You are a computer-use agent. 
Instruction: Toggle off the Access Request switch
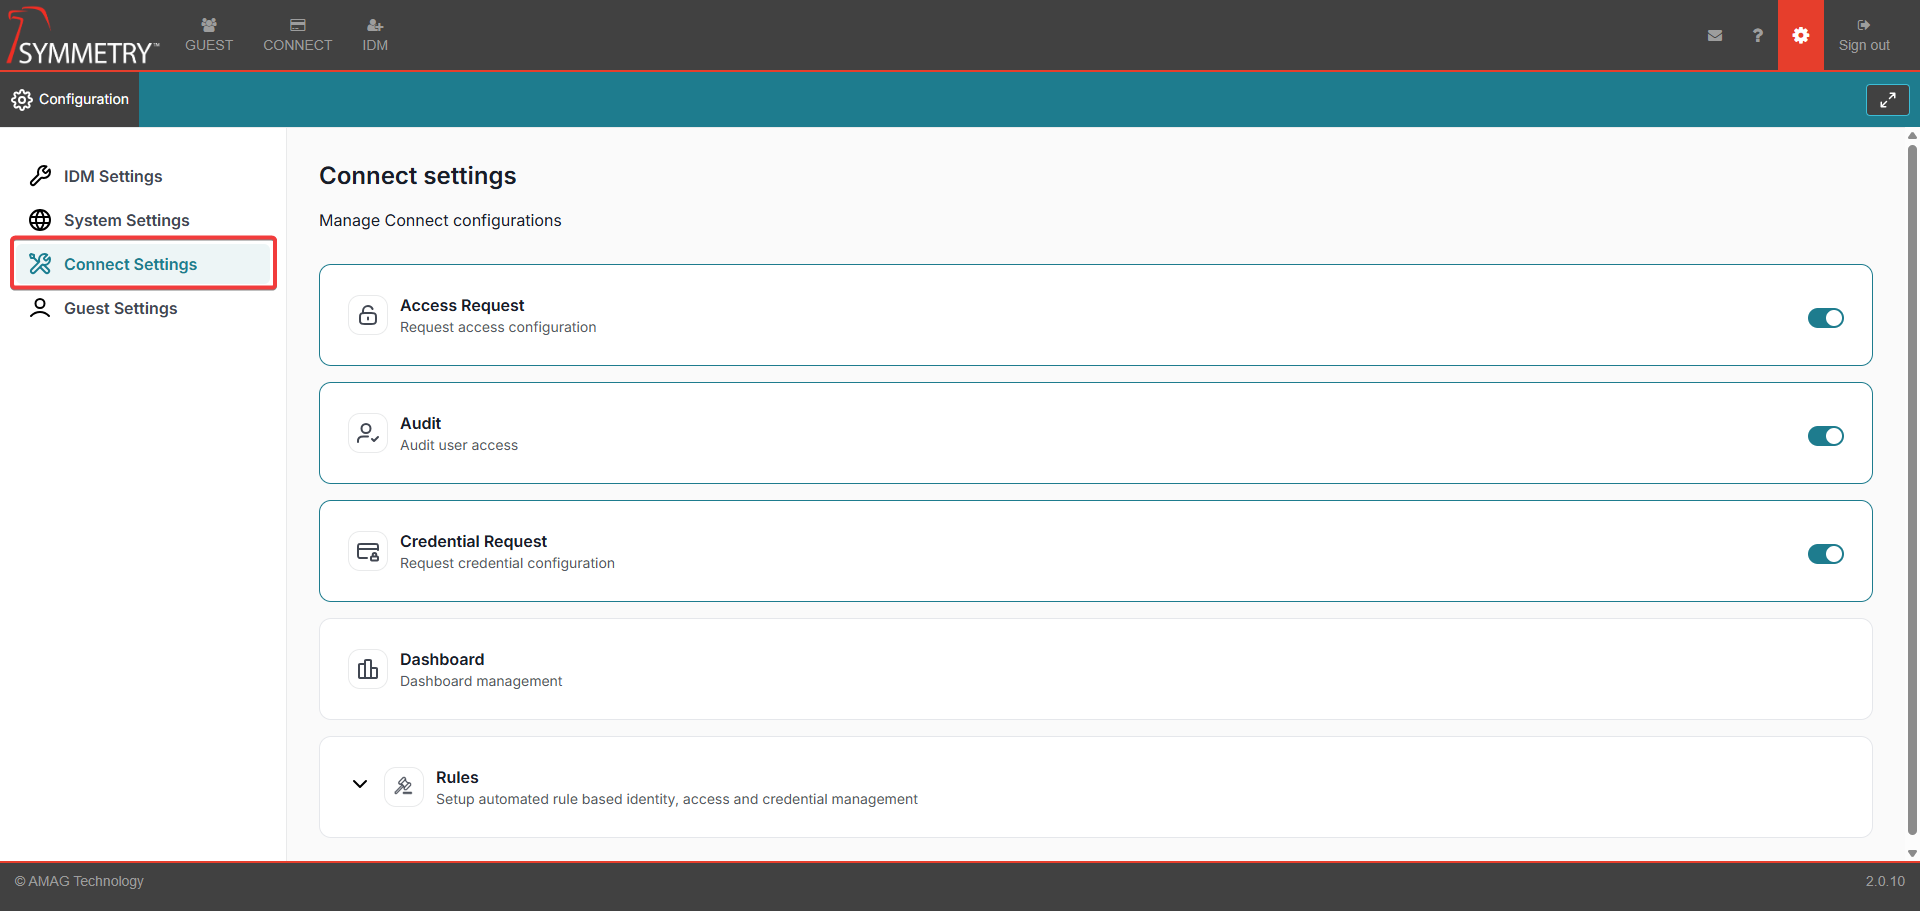(x=1825, y=318)
